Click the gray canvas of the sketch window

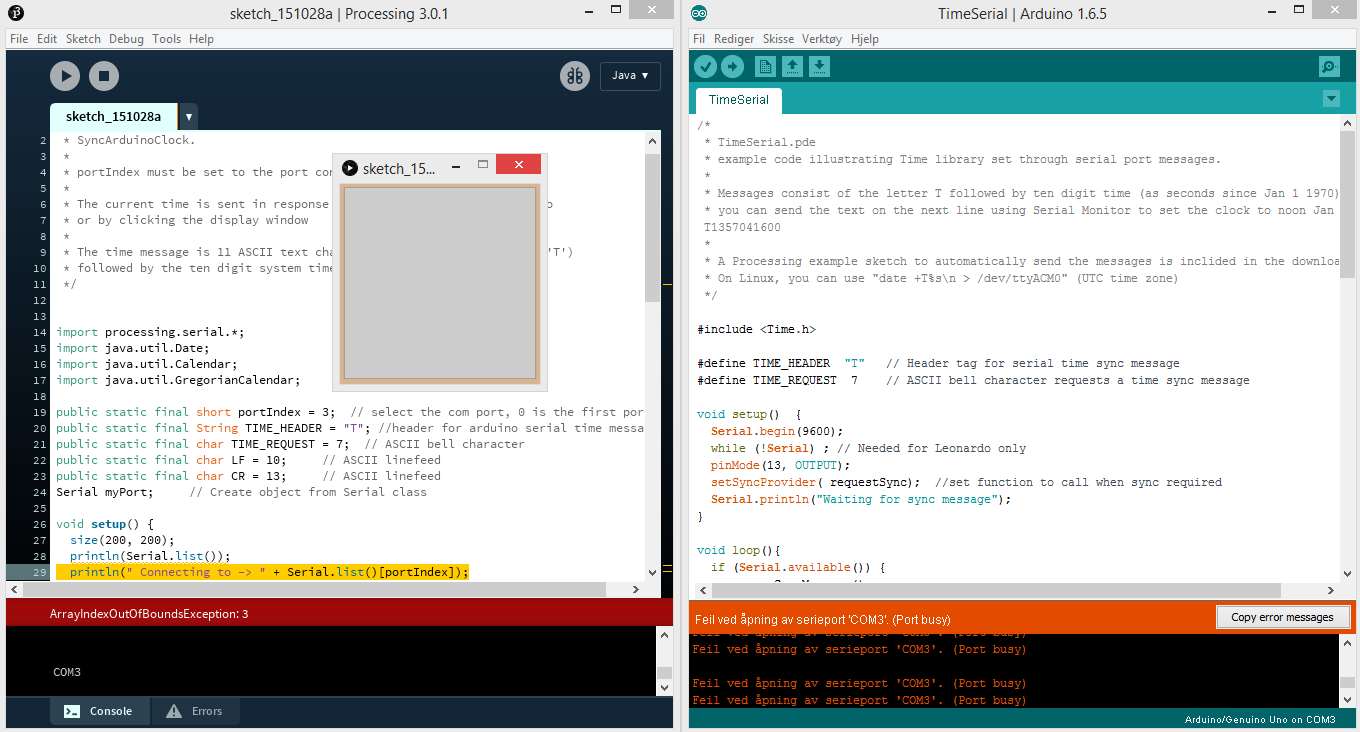coord(440,283)
